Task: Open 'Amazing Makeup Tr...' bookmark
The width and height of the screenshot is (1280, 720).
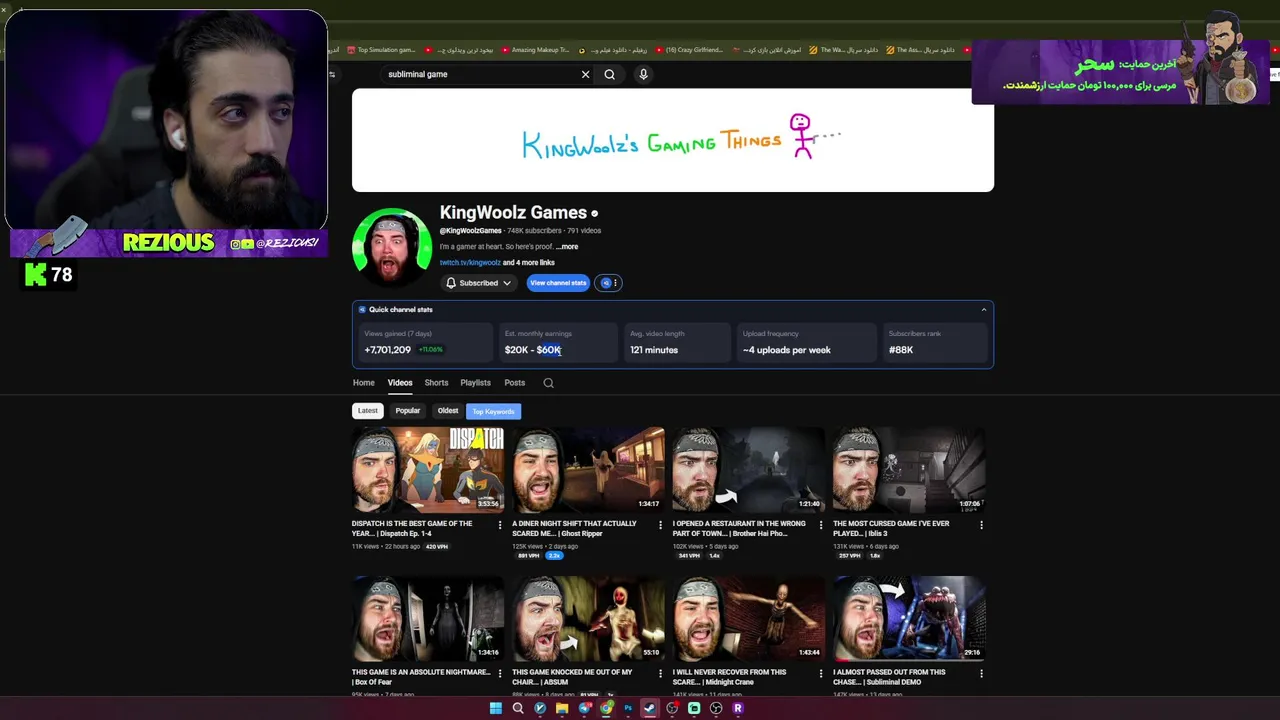Action: coord(535,50)
